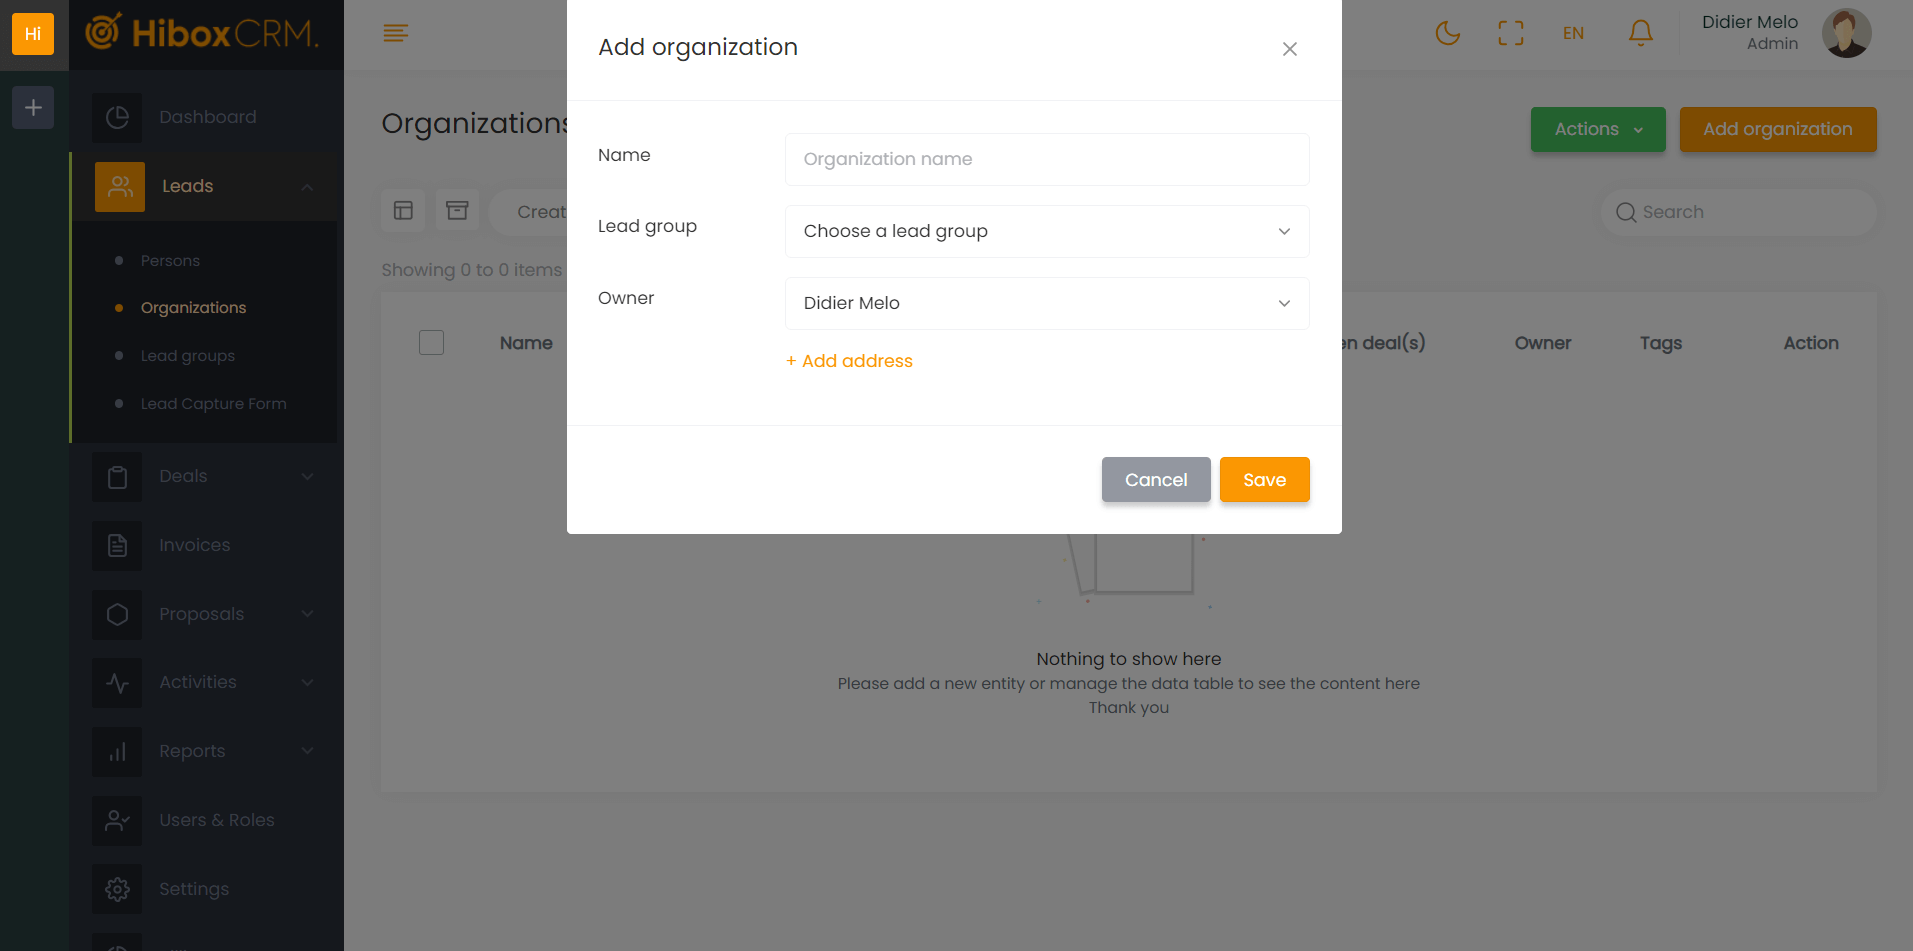Click the plus icon in left rail
The width and height of the screenshot is (1913, 951).
point(33,107)
